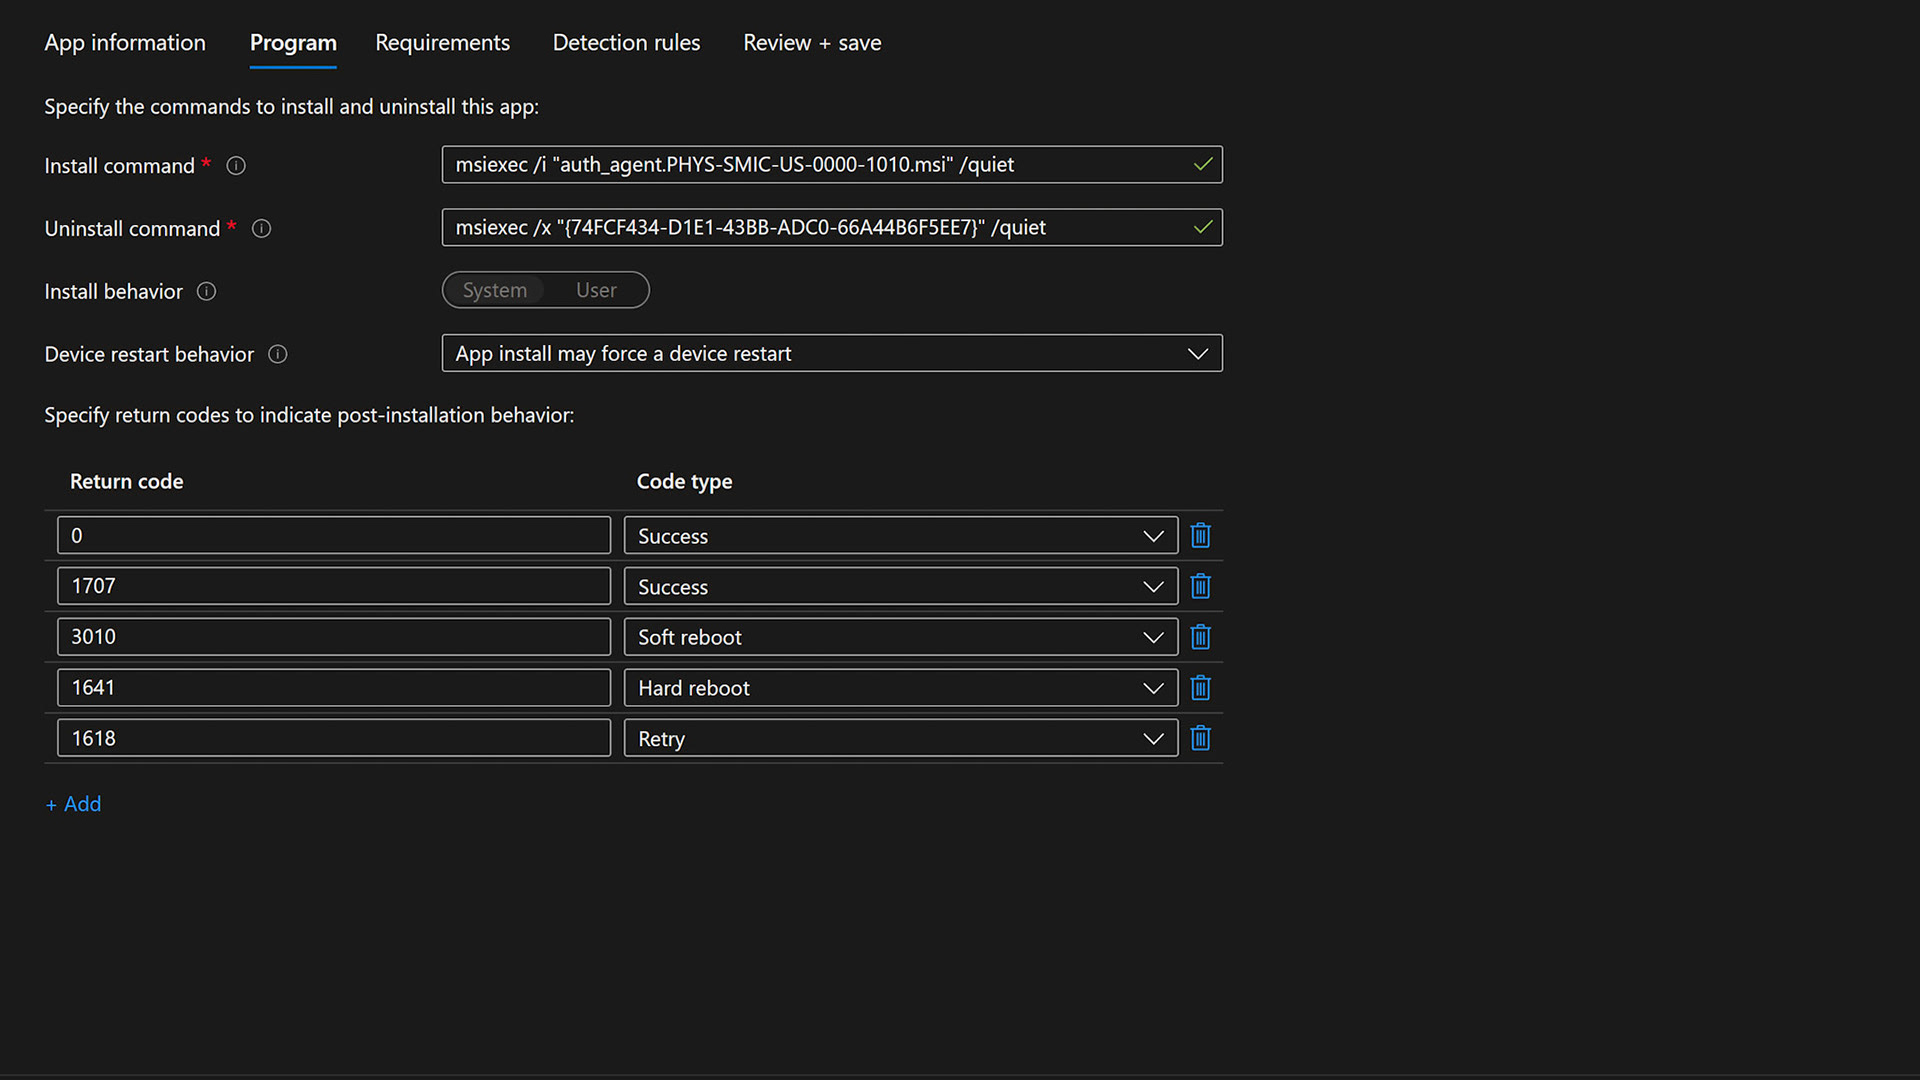Delete the 1641 Hard reboot row
Viewport: 1920px width, 1080px height.
1200,688
